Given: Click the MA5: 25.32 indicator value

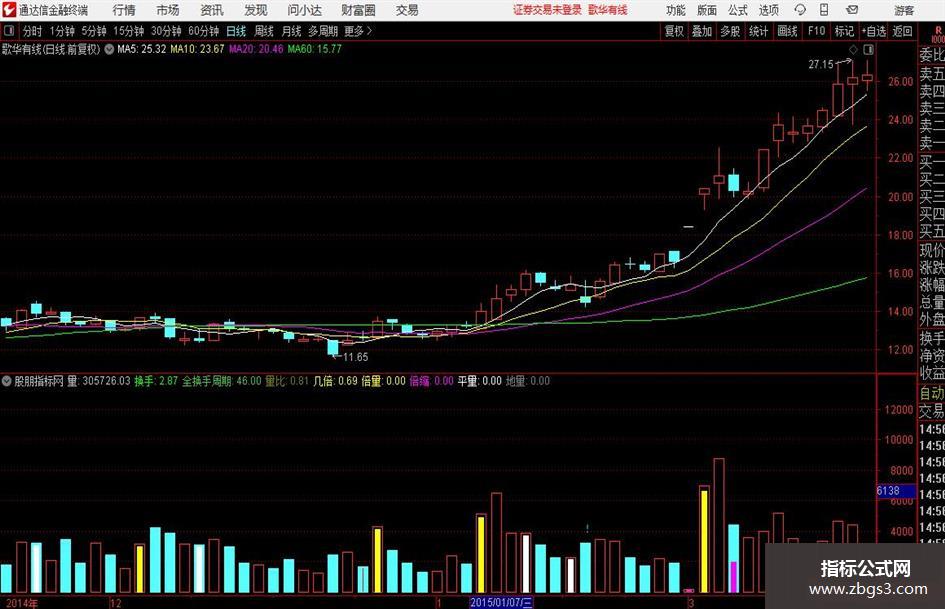Looking at the screenshot, I should tap(142, 49).
